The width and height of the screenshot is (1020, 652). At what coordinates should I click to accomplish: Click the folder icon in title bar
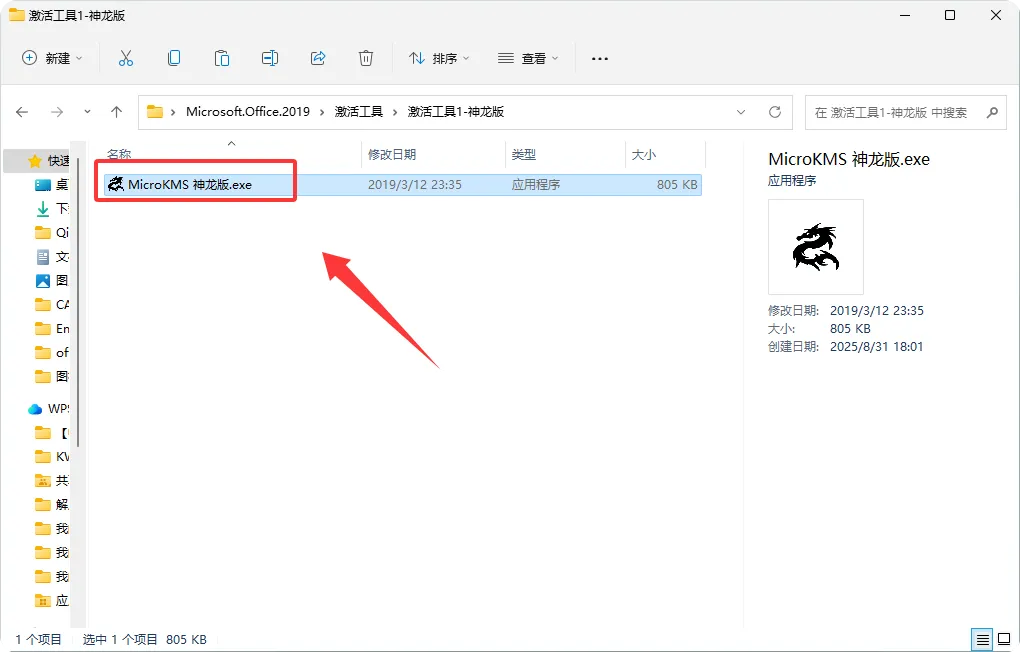16,15
